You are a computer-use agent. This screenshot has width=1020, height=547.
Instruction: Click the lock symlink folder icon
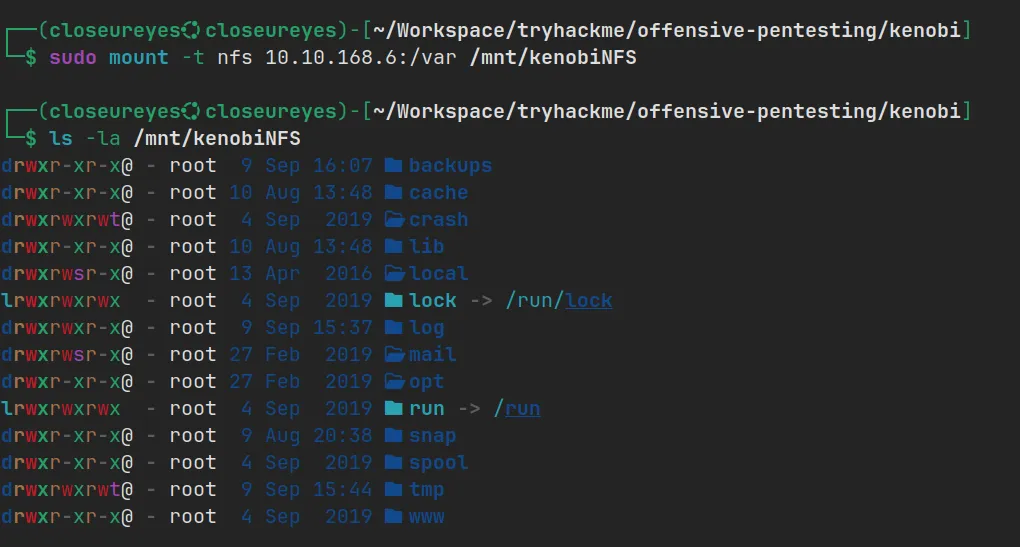point(392,301)
